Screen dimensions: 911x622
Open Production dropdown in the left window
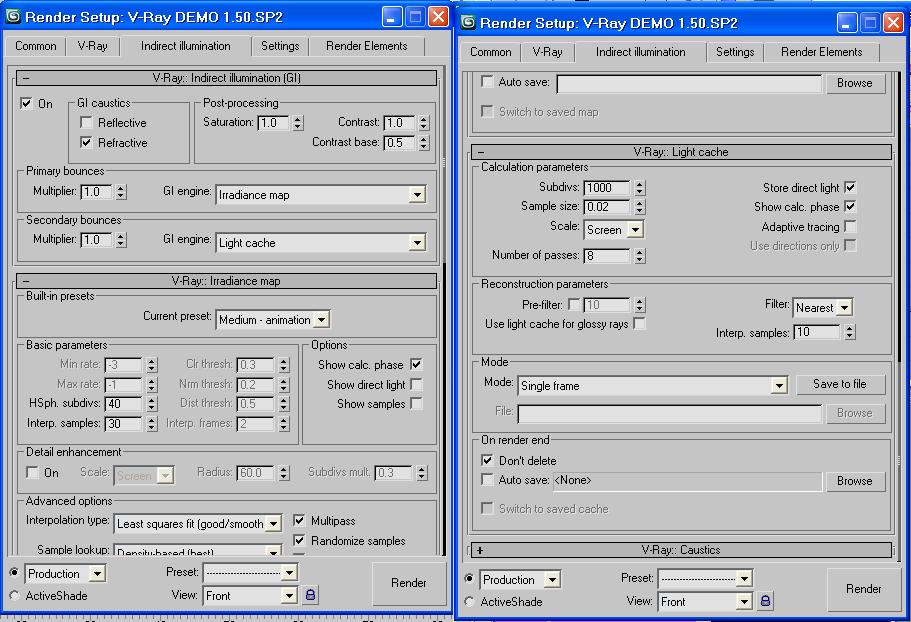point(97,574)
